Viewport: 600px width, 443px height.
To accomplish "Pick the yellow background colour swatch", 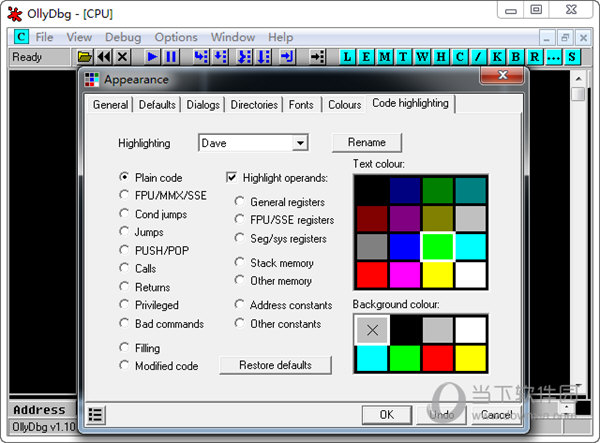I will click(x=471, y=358).
